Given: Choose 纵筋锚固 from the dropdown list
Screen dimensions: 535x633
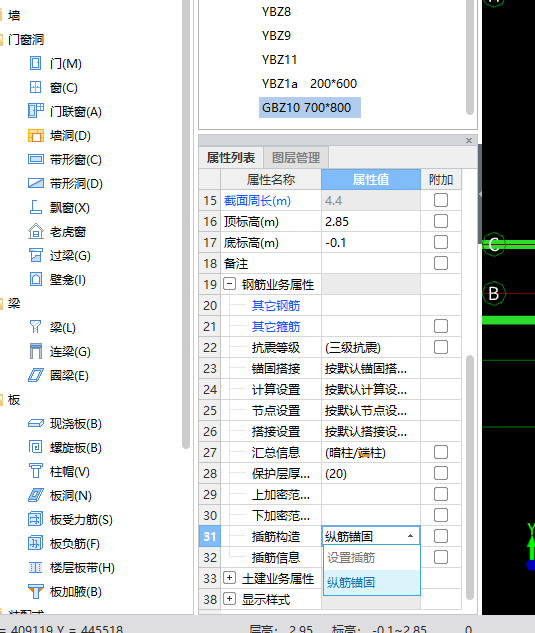Looking at the screenshot, I should tap(371, 583).
